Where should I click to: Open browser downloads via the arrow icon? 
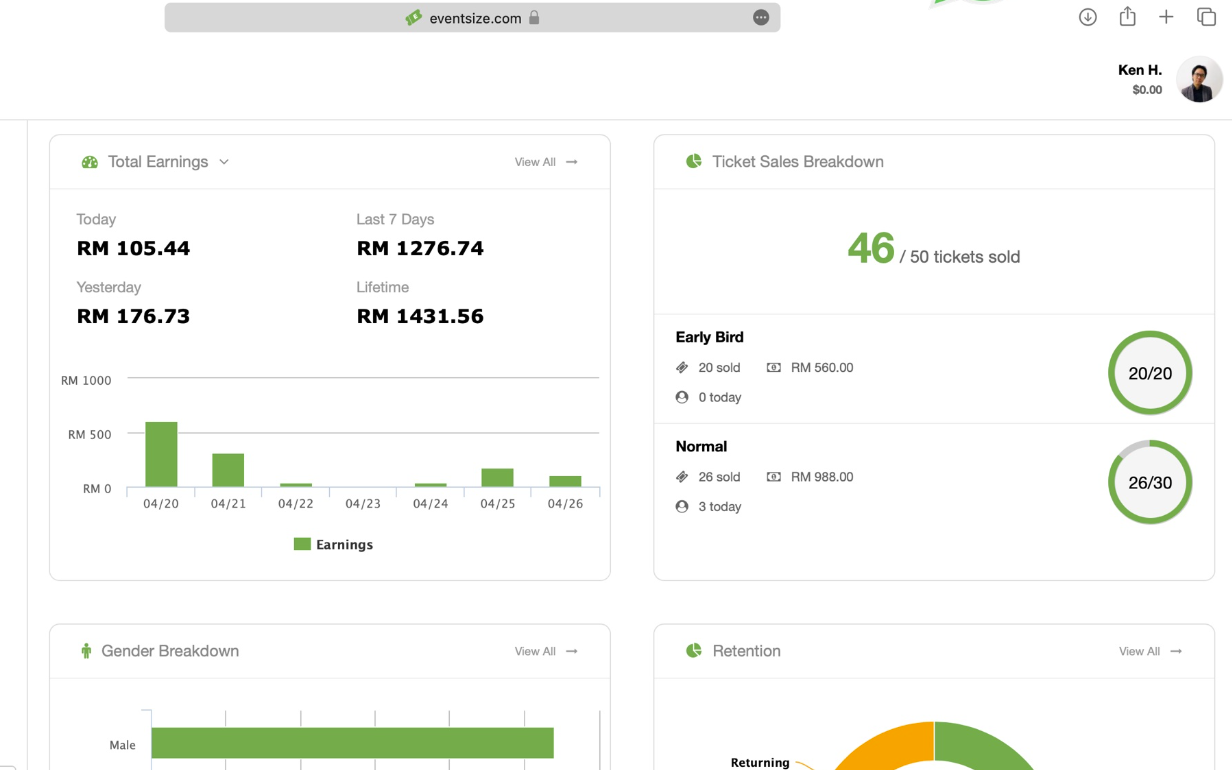point(1087,17)
